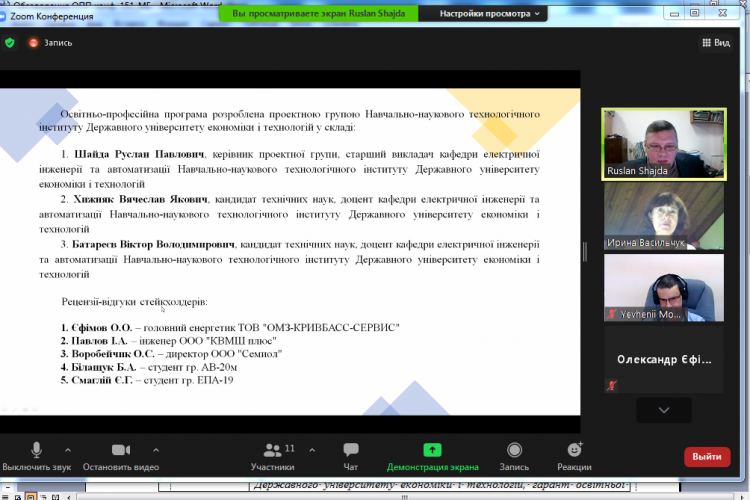Open the Reactions emoji menu

(574, 451)
